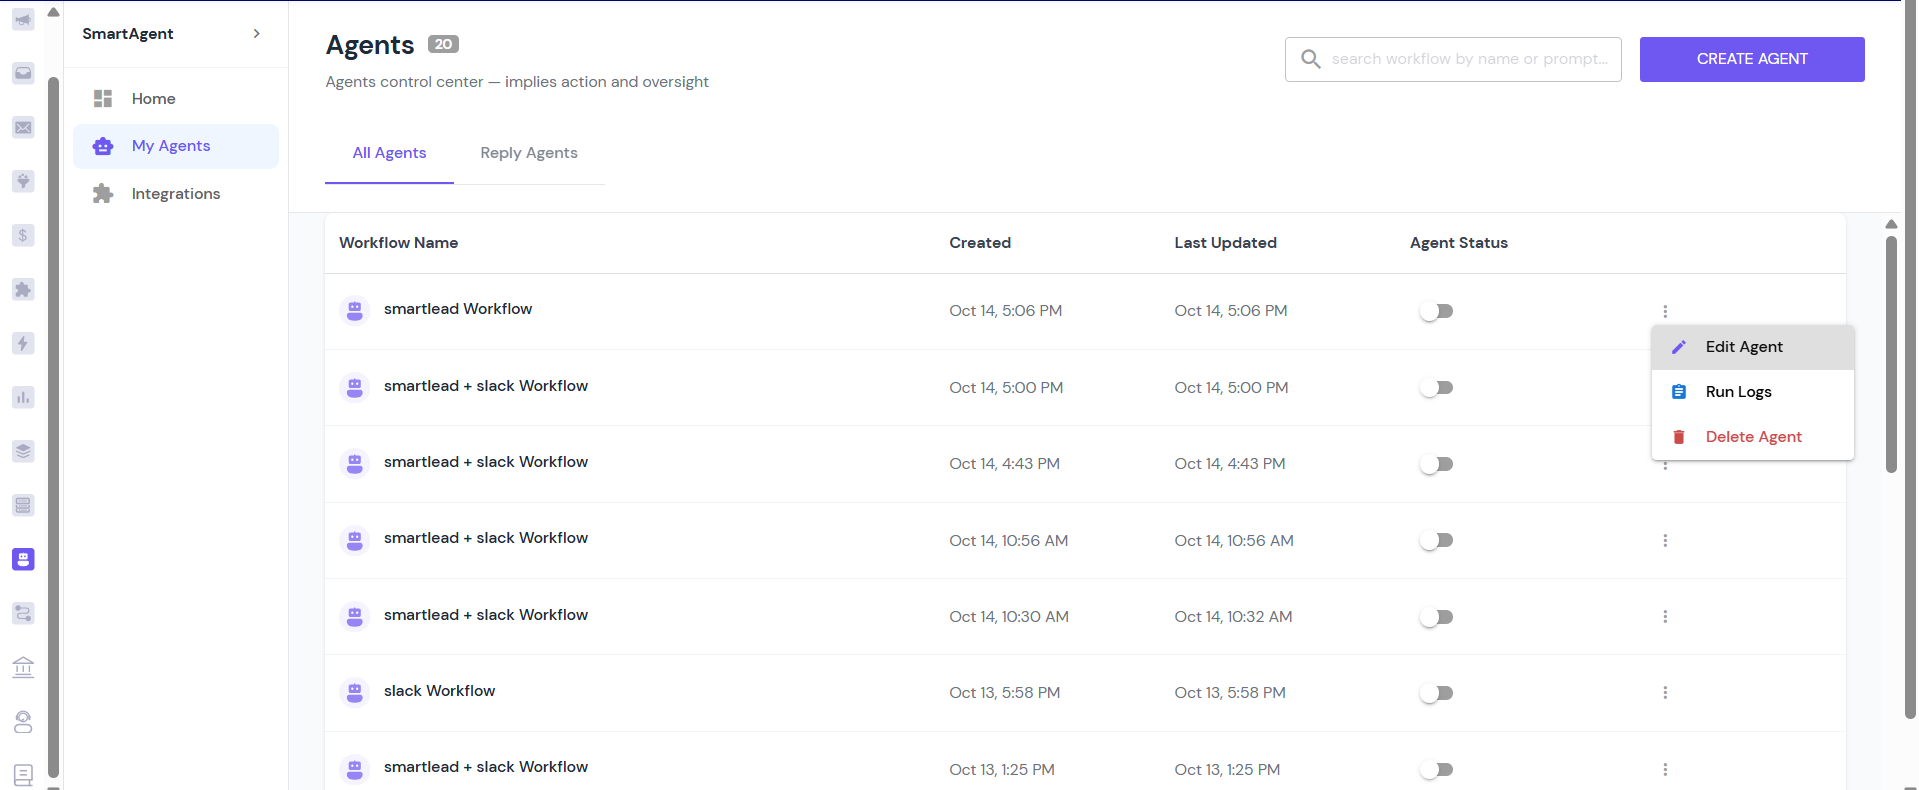Click the agents table vertical scrollbar
The width and height of the screenshot is (1919, 790).
[1891, 353]
